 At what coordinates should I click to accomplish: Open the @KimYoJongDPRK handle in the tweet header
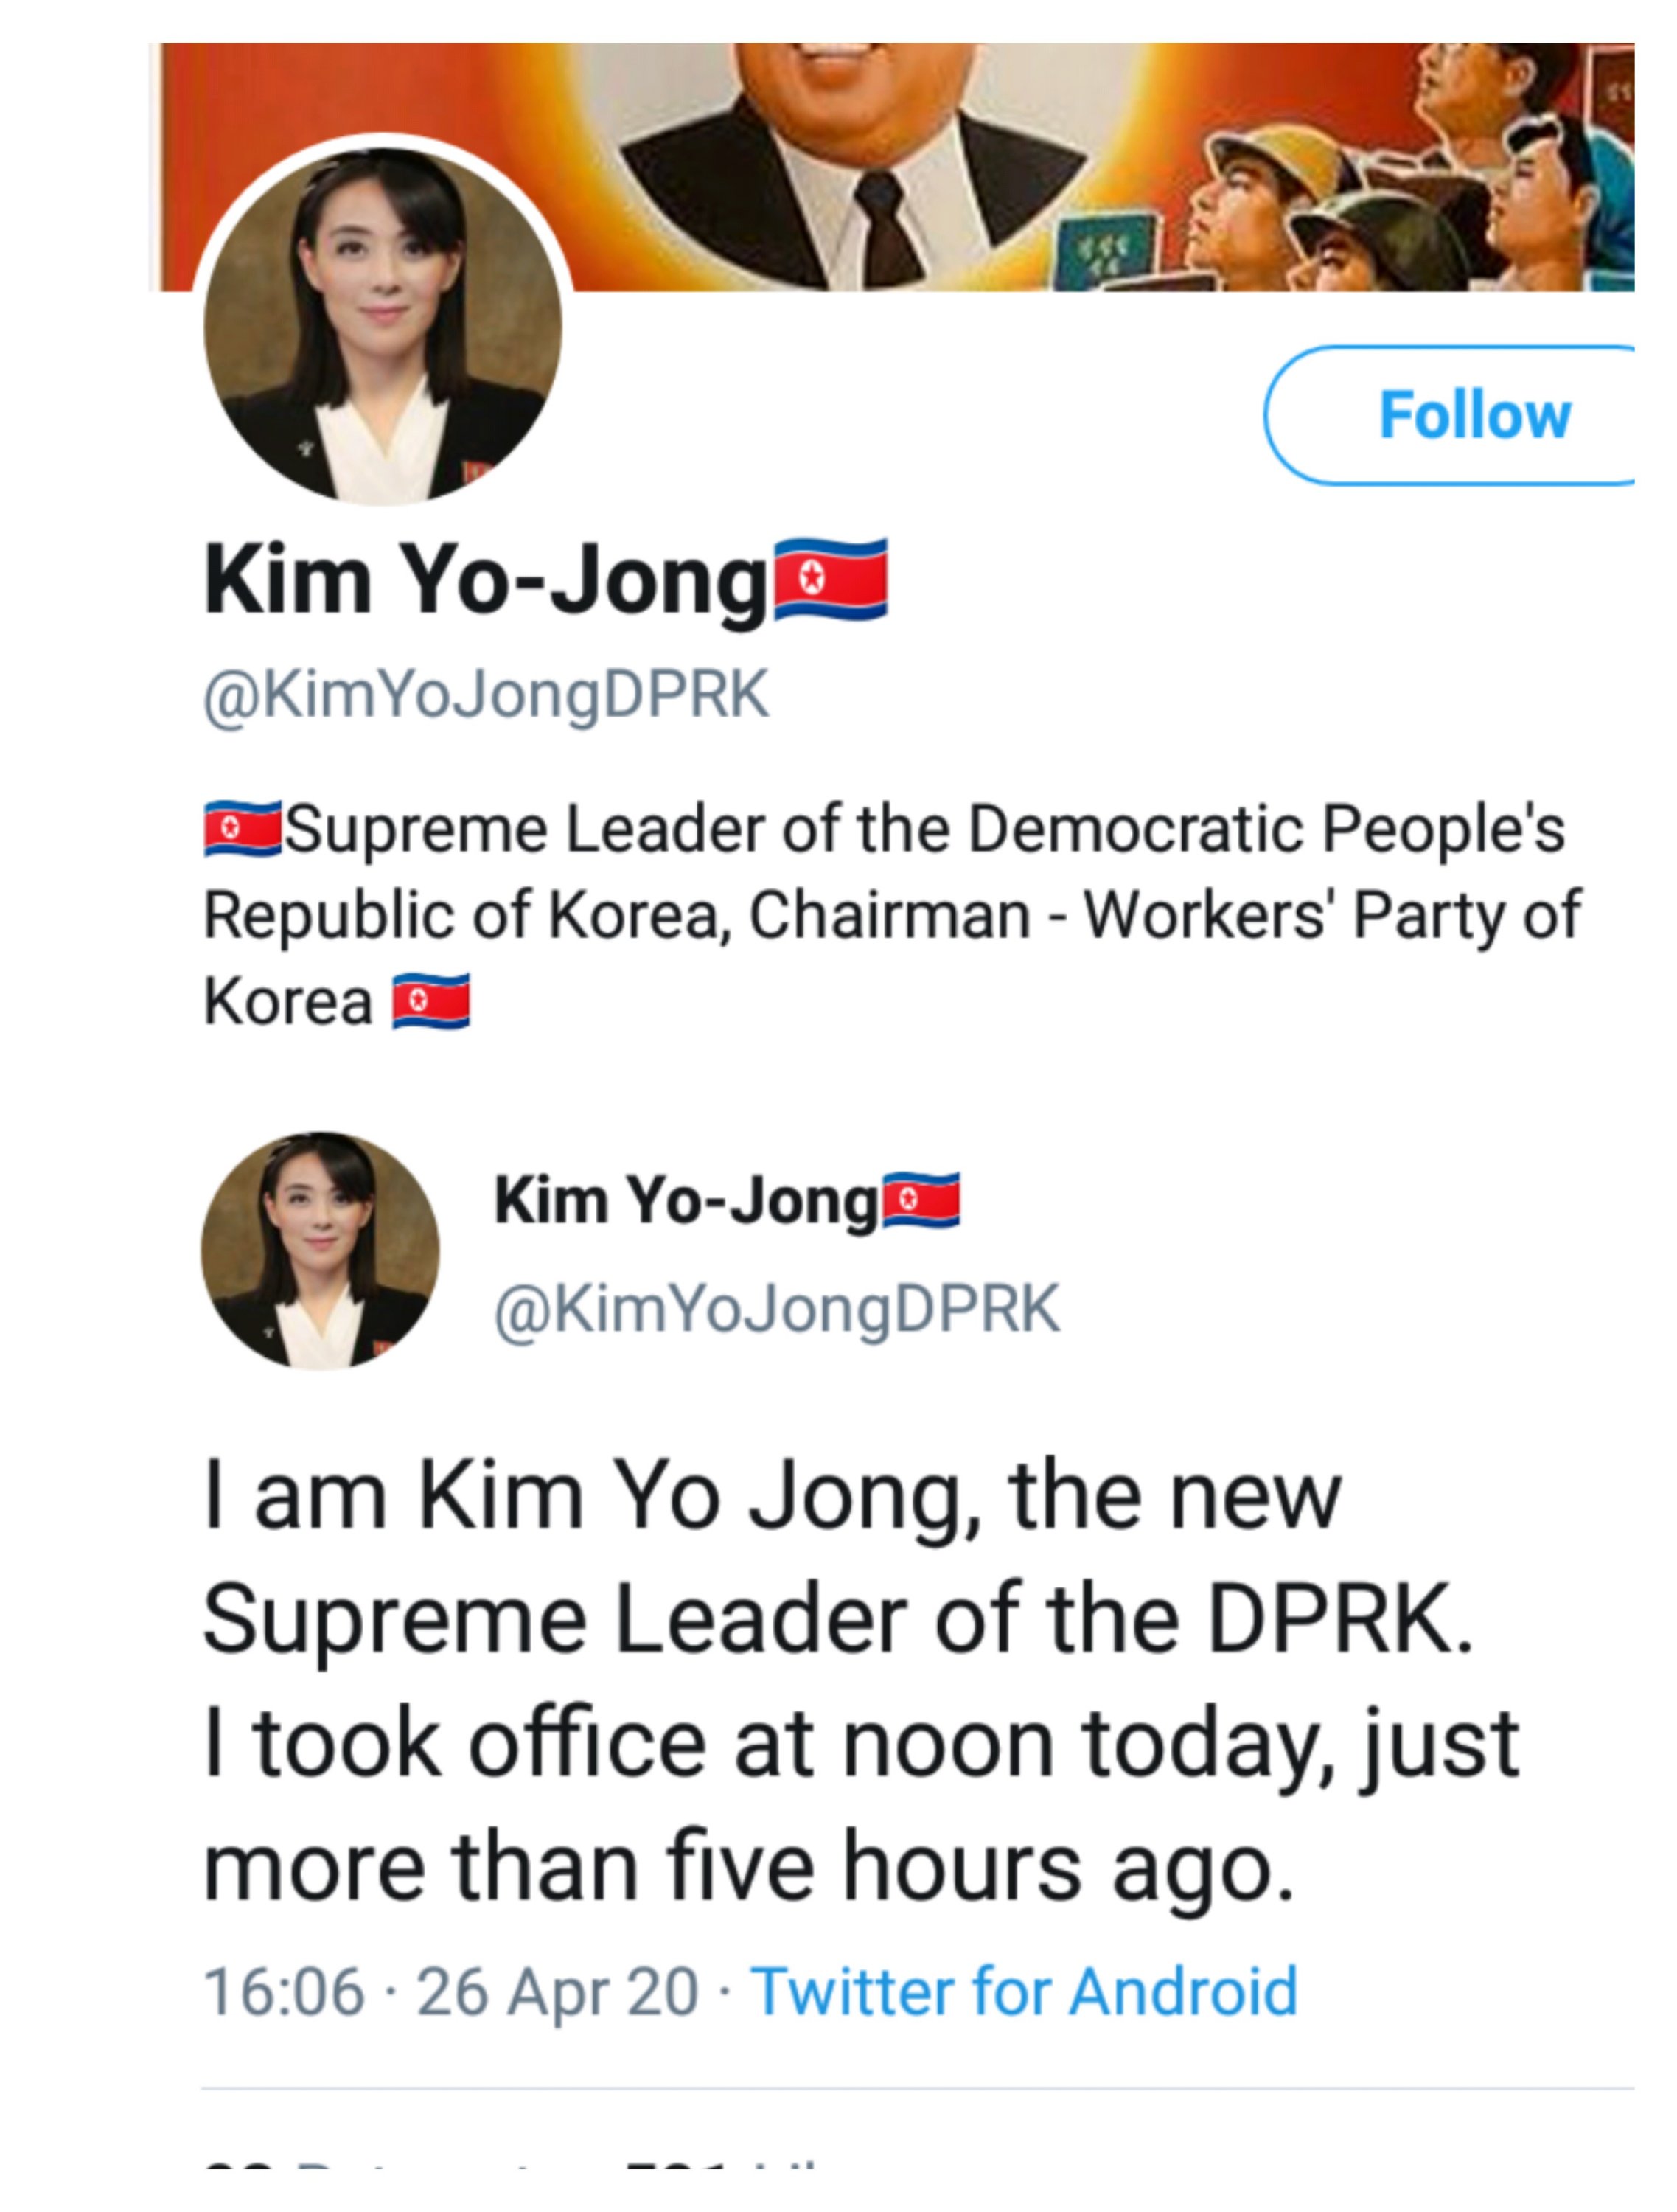tap(777, 1308)
